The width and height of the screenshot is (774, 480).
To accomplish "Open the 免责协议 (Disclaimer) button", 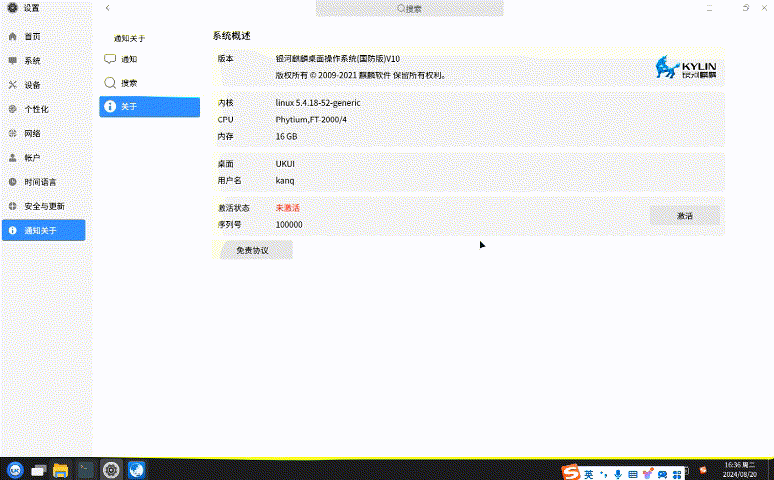I will pyautogui.click(x=252, y=250).
